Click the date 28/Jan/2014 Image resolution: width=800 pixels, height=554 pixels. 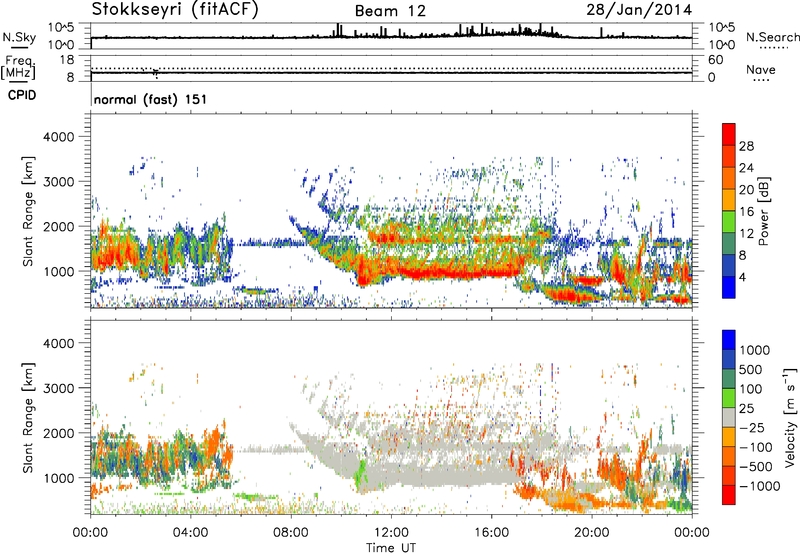639,10
